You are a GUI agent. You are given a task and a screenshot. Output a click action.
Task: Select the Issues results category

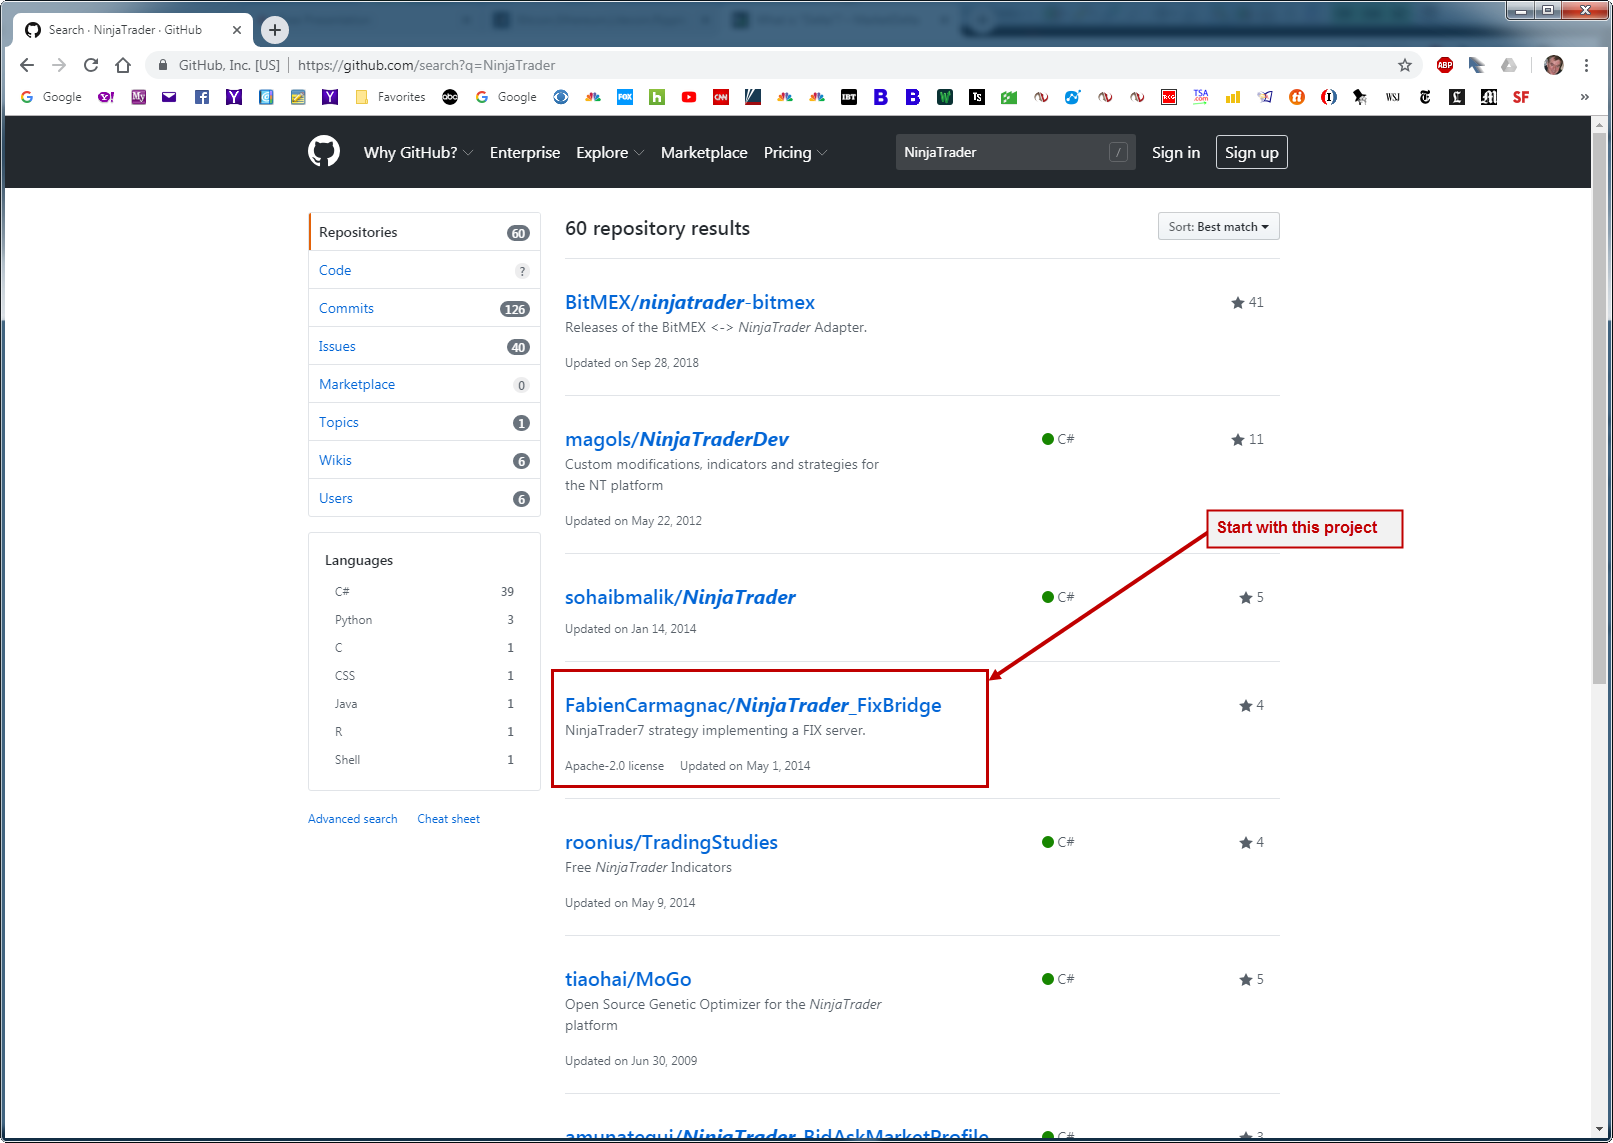point(337,346)
